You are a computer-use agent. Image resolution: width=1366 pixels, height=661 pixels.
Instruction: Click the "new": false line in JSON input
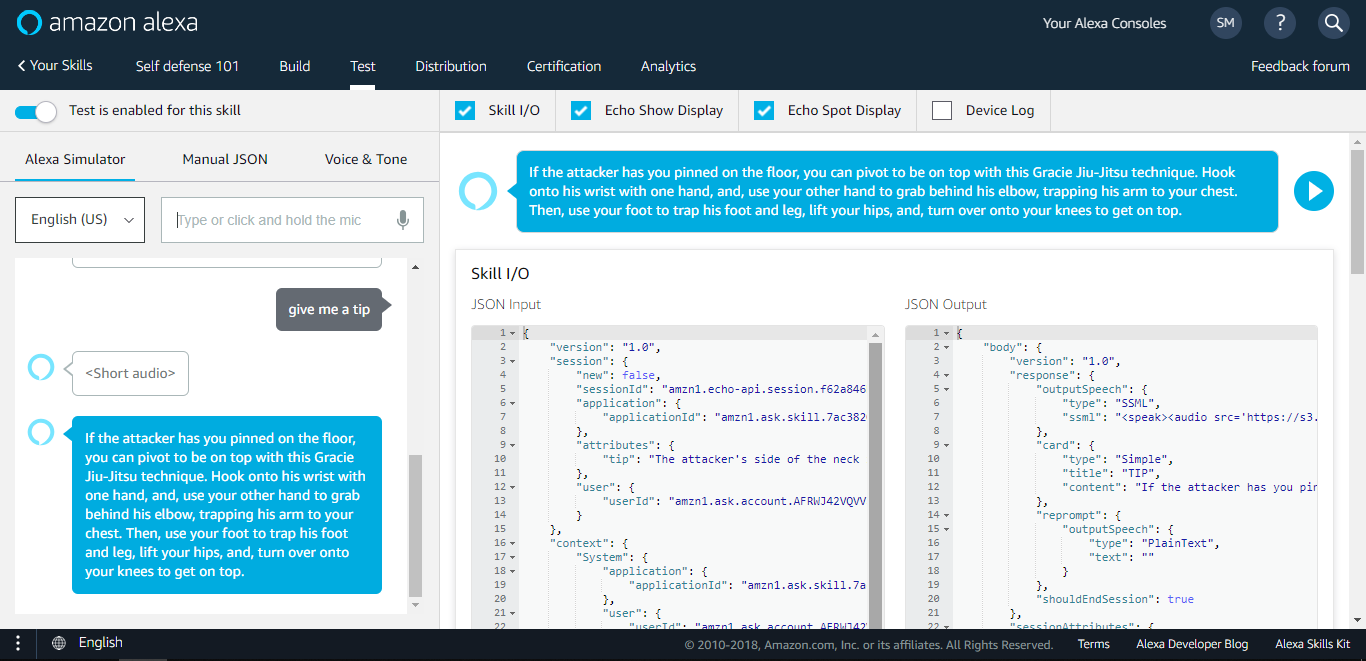618,375
